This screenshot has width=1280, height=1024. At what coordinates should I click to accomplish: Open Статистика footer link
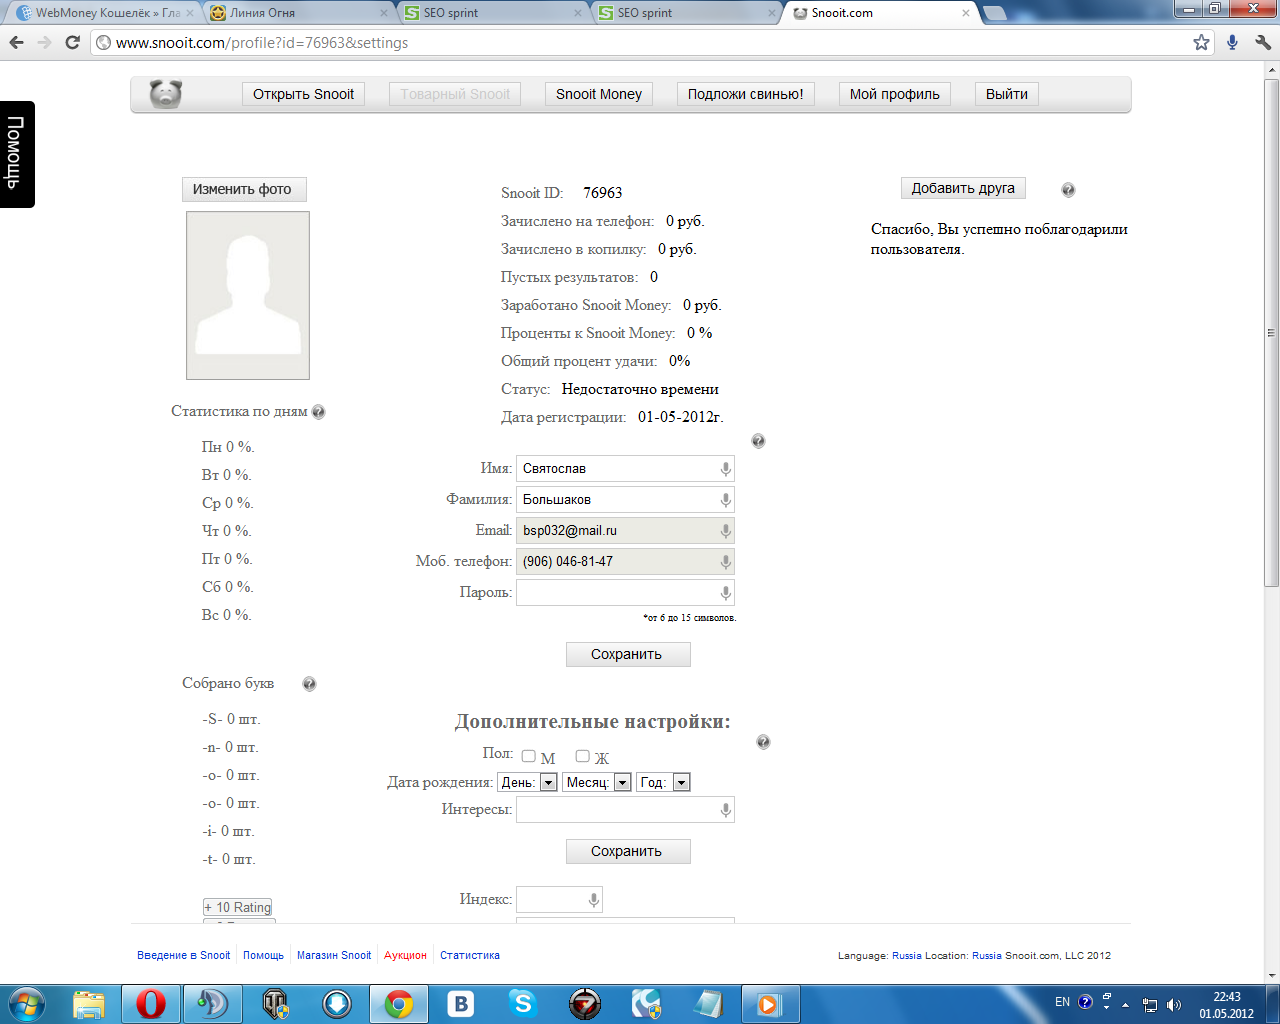[x=470, y=955]
